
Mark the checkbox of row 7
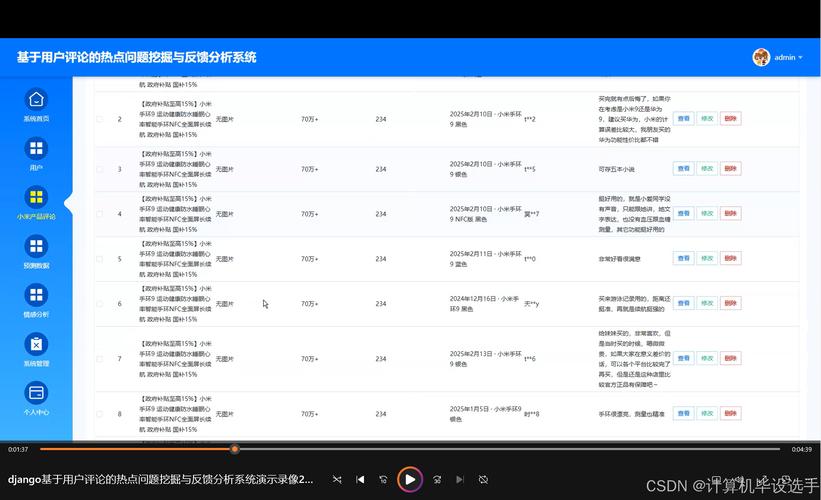99,359
